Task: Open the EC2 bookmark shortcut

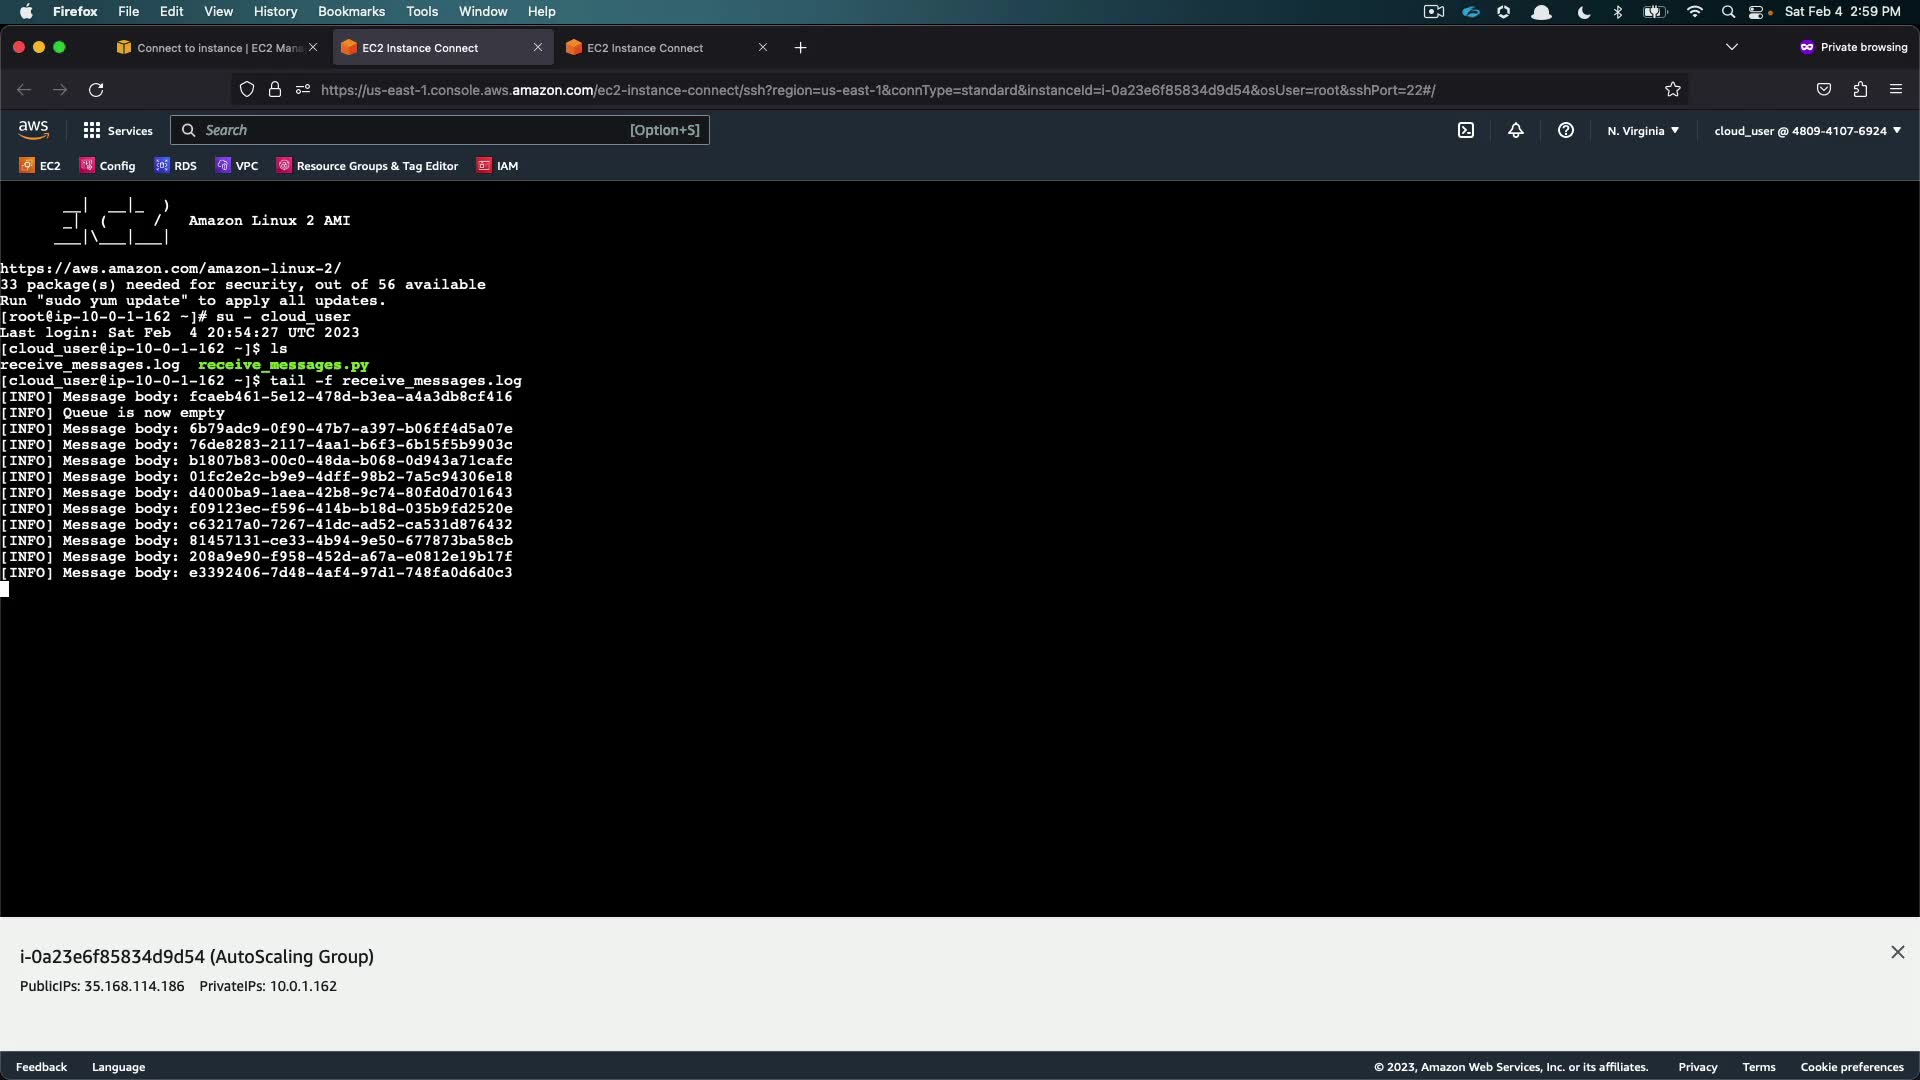Action: click(x=40, y=166)
